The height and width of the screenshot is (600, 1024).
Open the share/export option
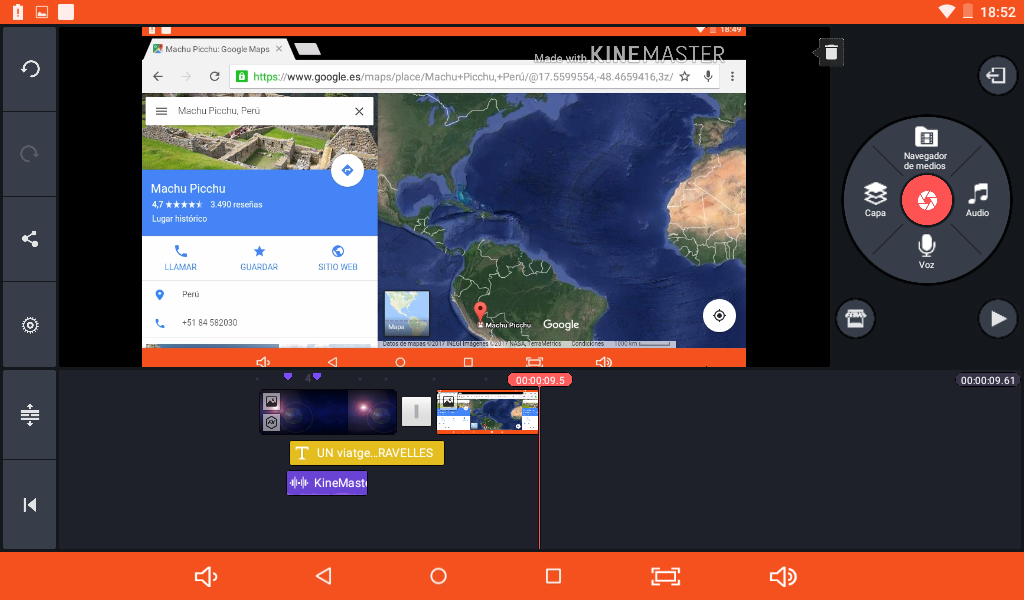coord(30,239)
